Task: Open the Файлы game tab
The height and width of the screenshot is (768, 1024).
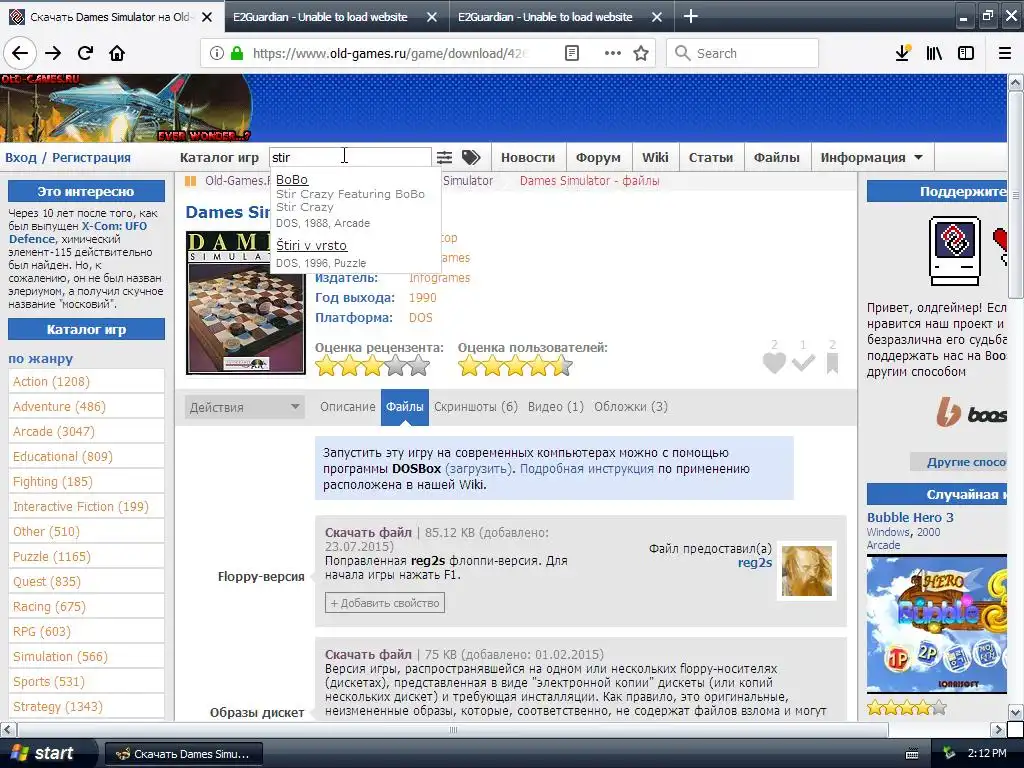Action: (x=404, y=406)
